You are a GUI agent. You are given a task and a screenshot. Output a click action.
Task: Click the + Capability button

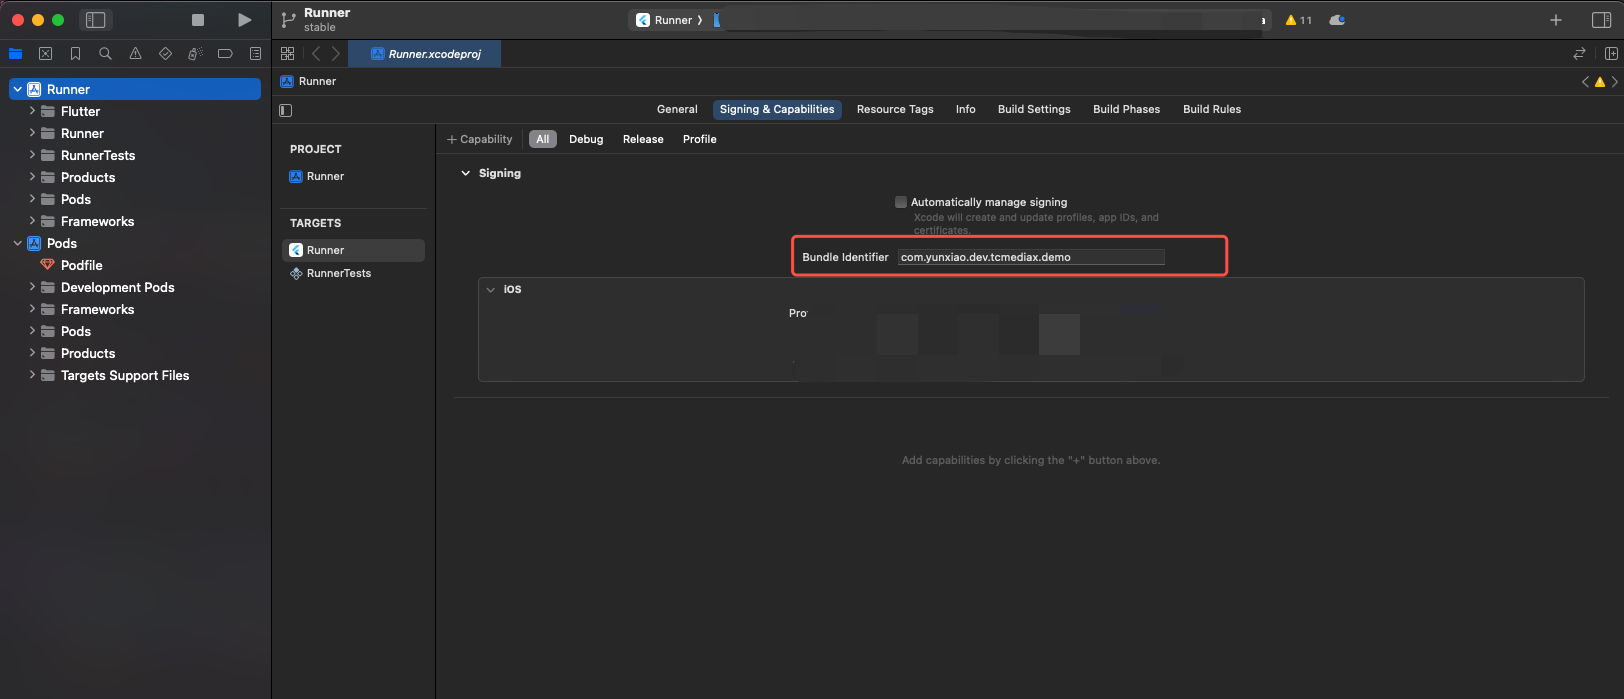pyautogui.click(x=479, y=139)
